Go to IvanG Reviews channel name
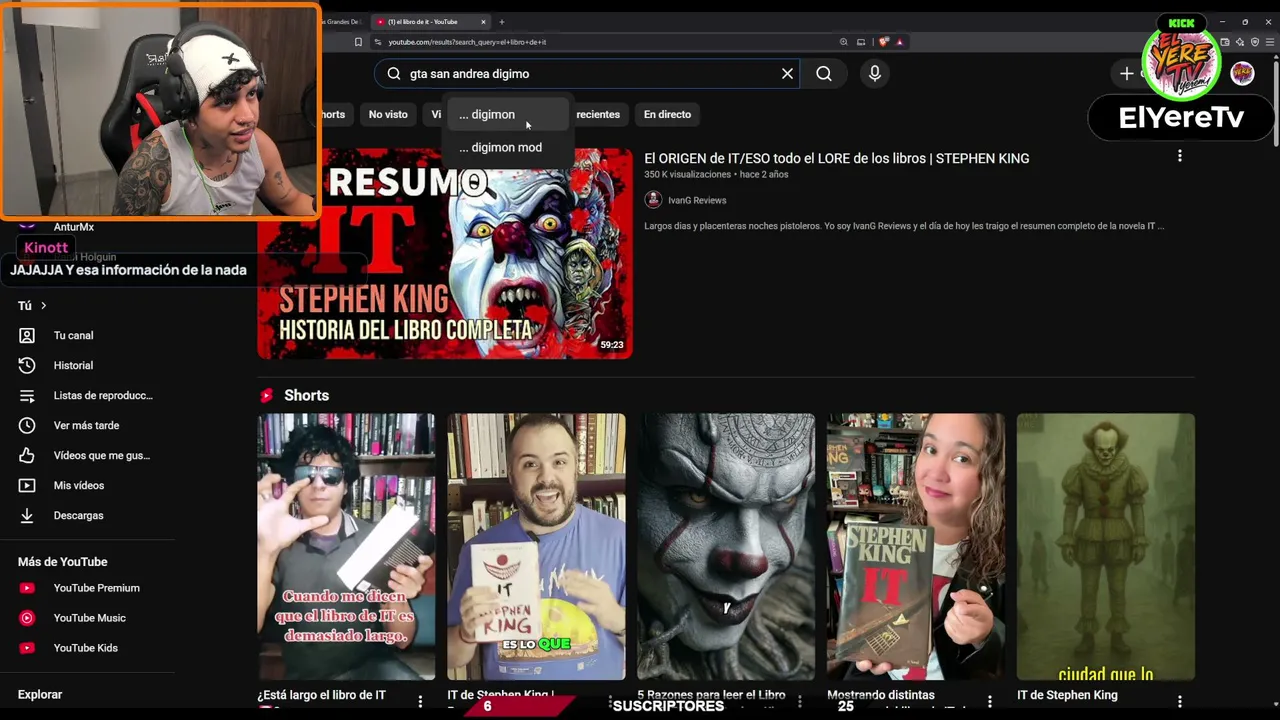1280x720 pixels. tap(697, 200)
